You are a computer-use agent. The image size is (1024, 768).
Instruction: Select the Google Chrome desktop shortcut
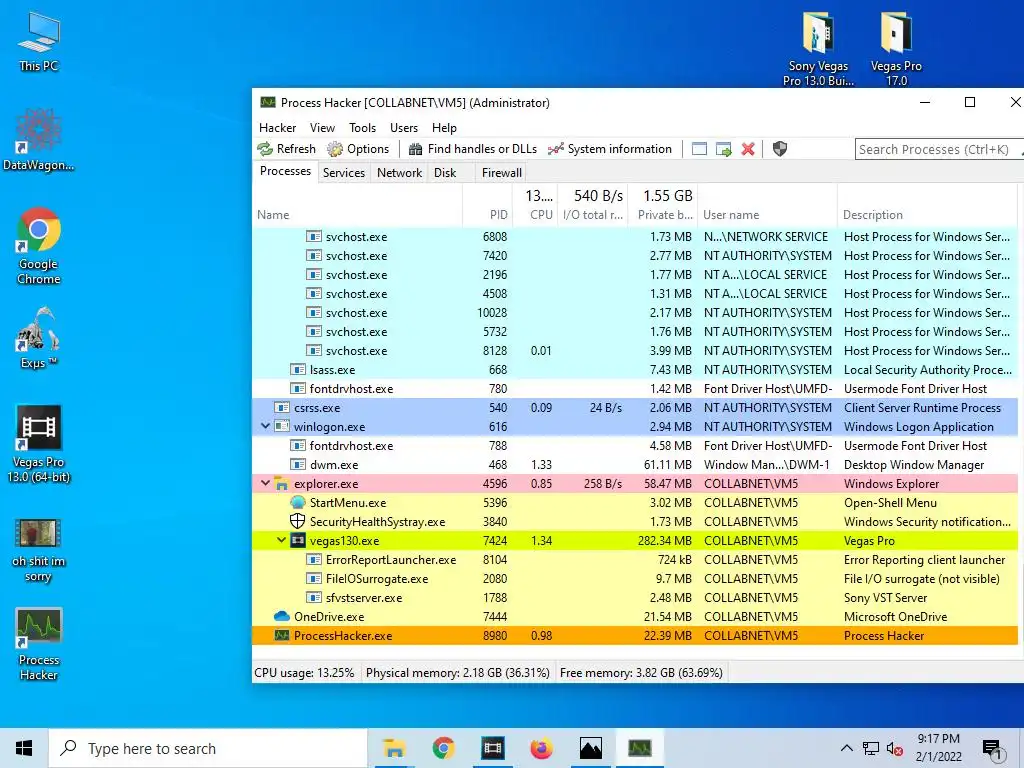pyautogui.click(x=39, y=246)
